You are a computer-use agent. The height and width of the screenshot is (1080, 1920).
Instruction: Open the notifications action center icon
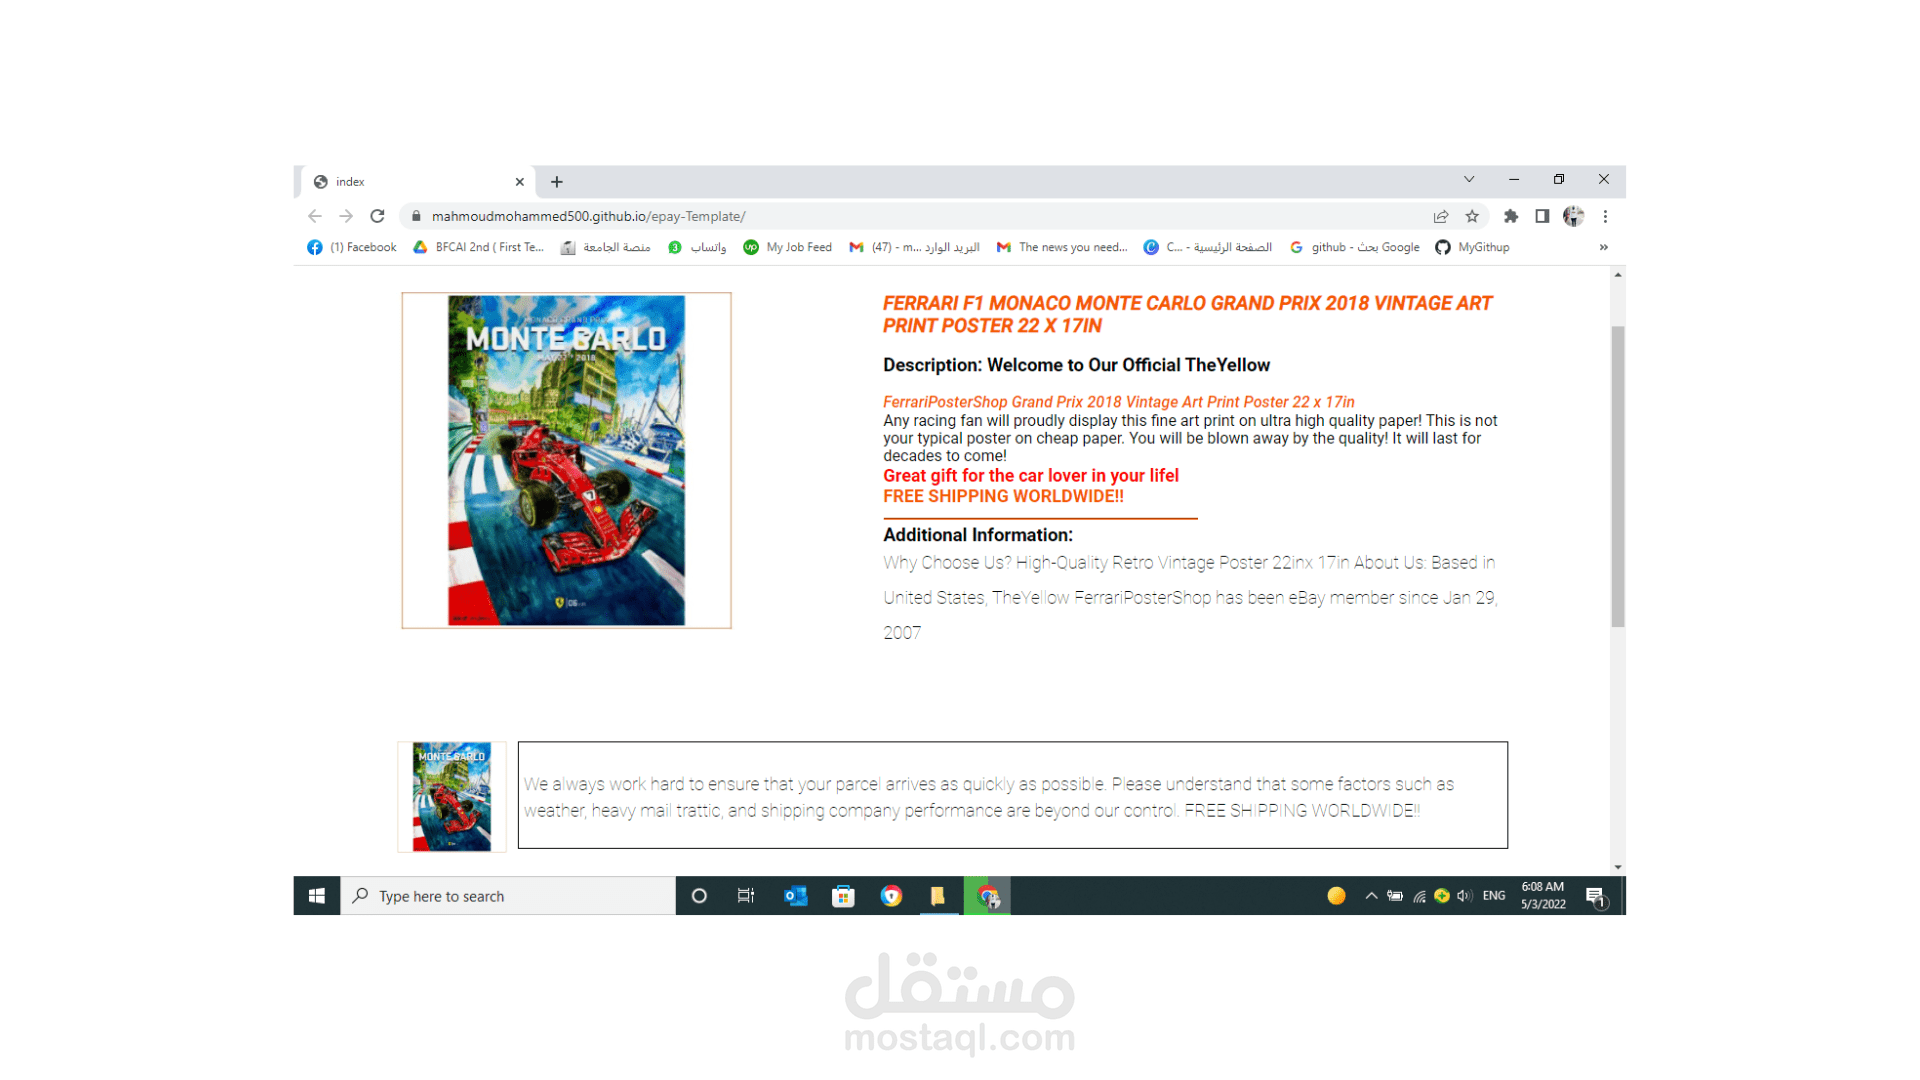[1596, 897]
